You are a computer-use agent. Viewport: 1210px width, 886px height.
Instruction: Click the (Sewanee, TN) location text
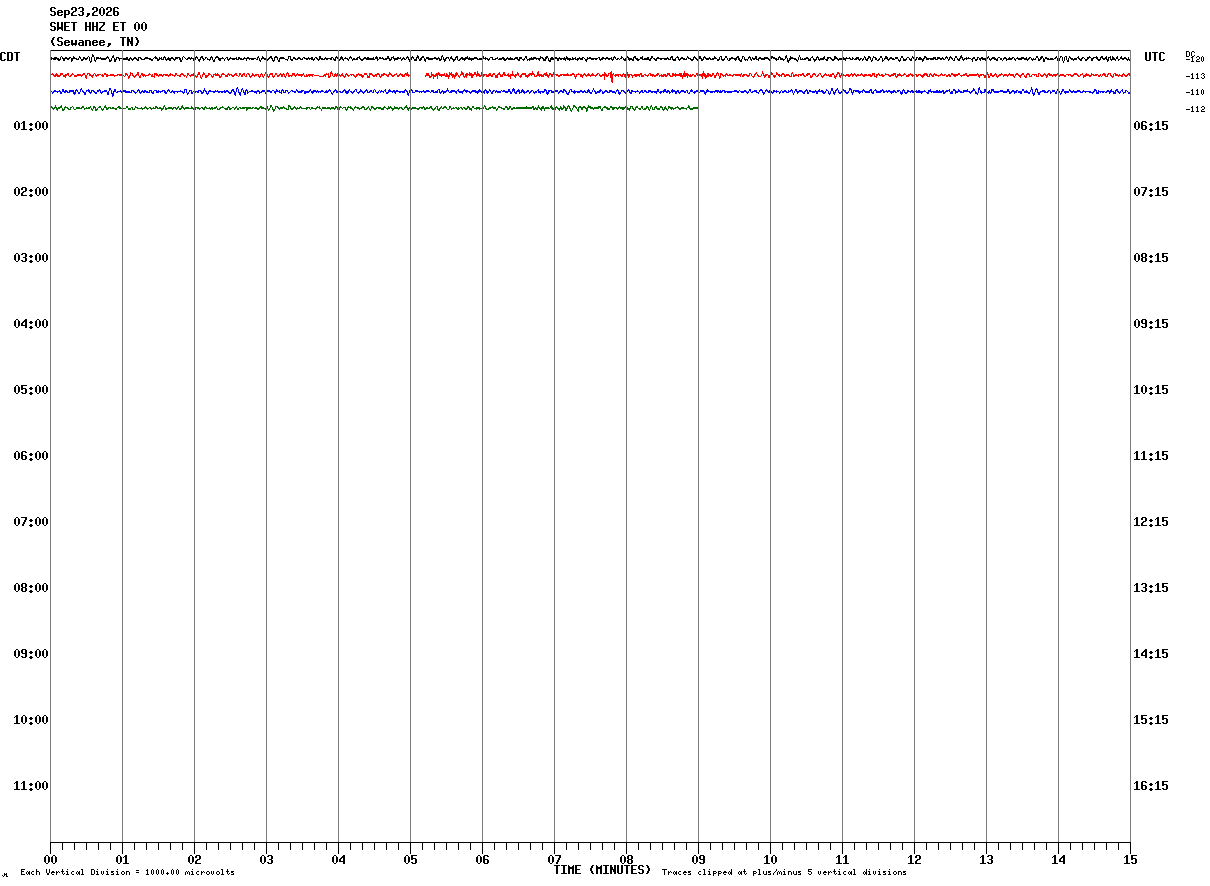click(x=95, y=42)
